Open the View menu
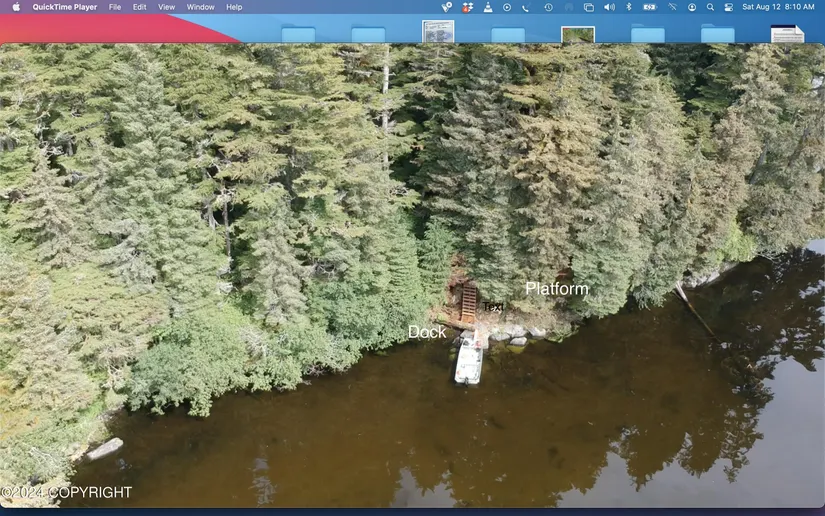Viewport: 825px width, 516px height. coord(166,7)
